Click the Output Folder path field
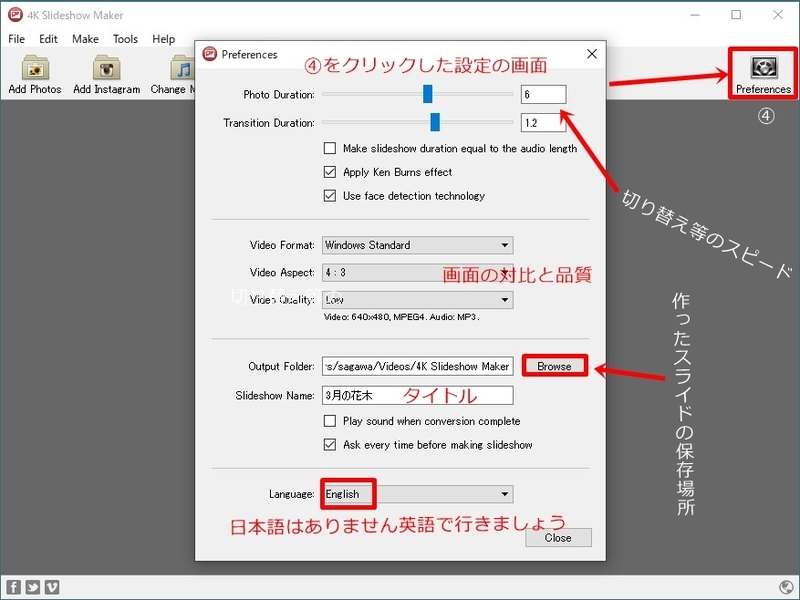The image size is (800, 600). coord(417,366)
